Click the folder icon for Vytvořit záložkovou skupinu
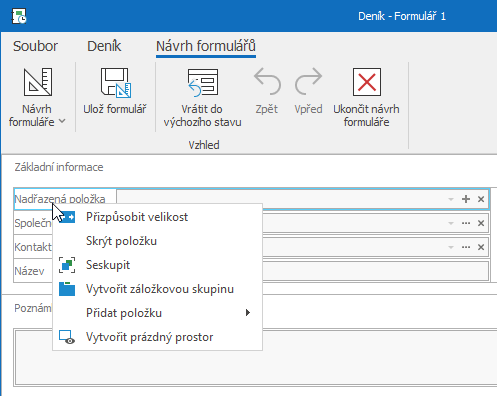The width and height of the screenshot is (497, 396). 67,289
